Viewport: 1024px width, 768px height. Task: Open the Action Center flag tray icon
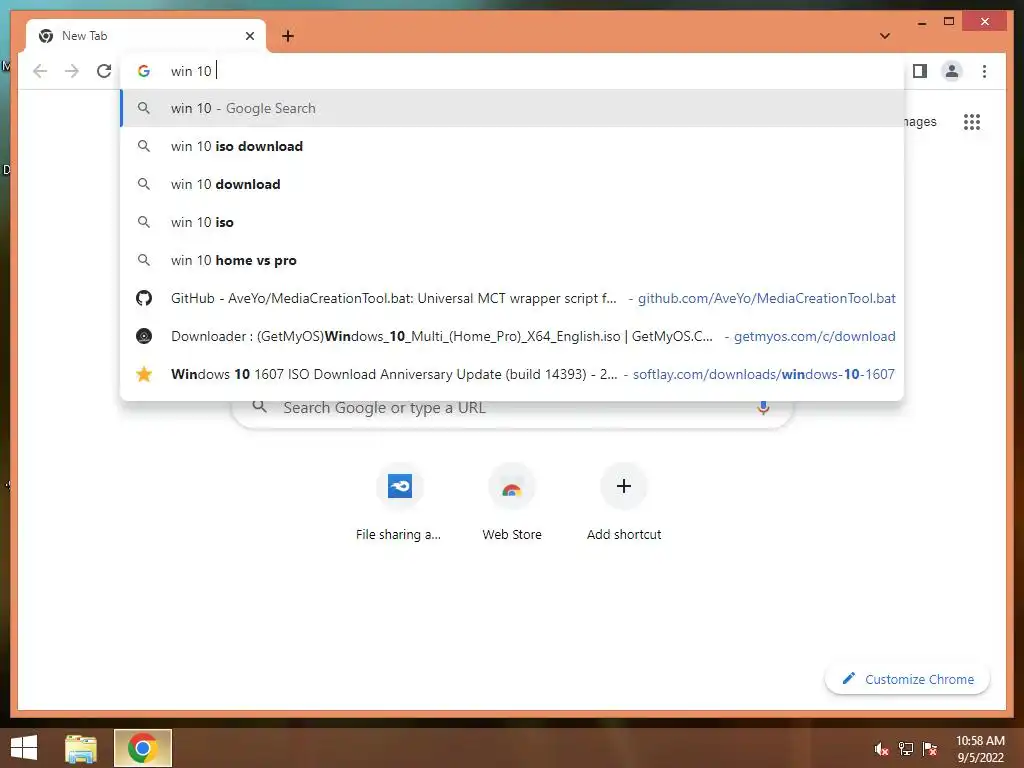tap(930, 749)
